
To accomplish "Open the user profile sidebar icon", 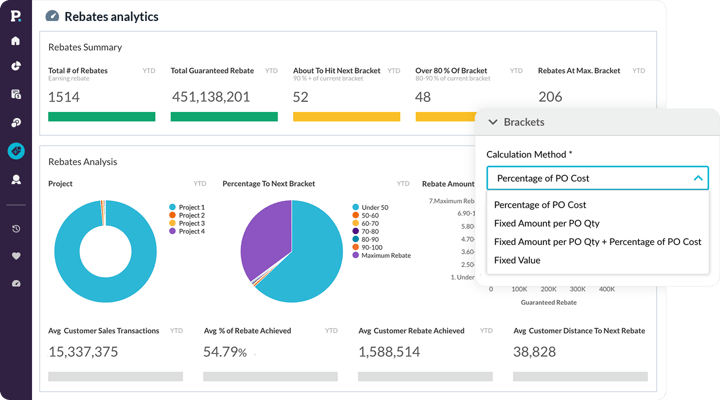I will pos(16,180).
